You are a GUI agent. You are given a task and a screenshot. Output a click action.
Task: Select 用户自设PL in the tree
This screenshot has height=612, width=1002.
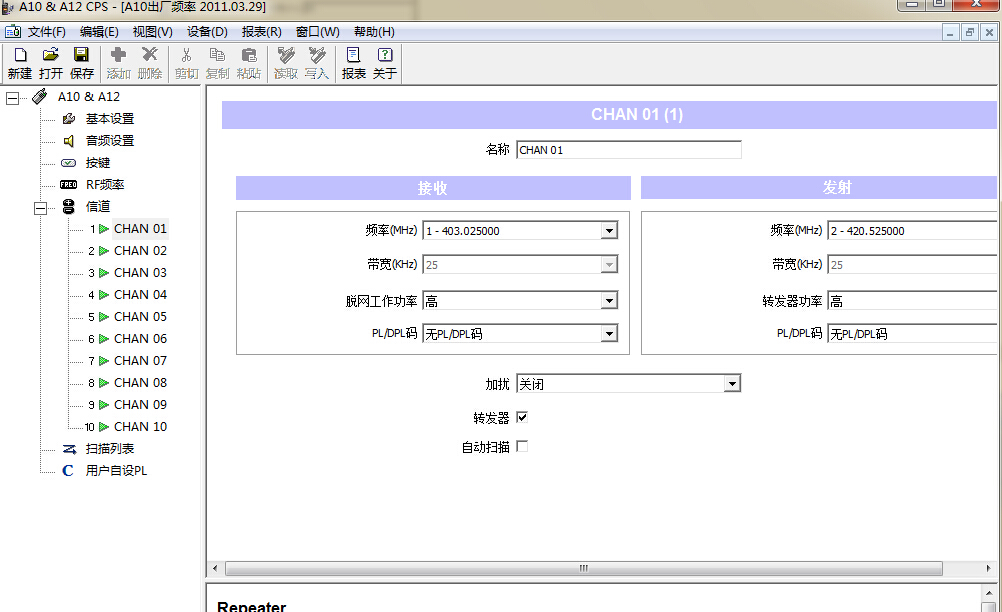(x=116, y=471)
